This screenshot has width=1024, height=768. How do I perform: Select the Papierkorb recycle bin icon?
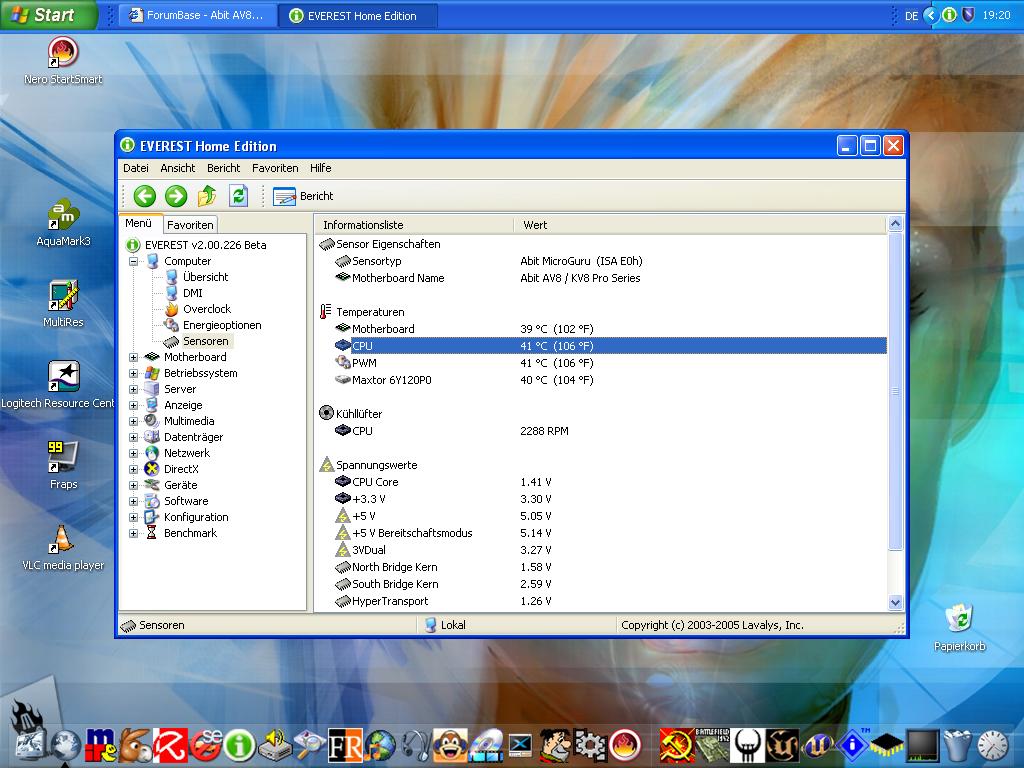959,619
